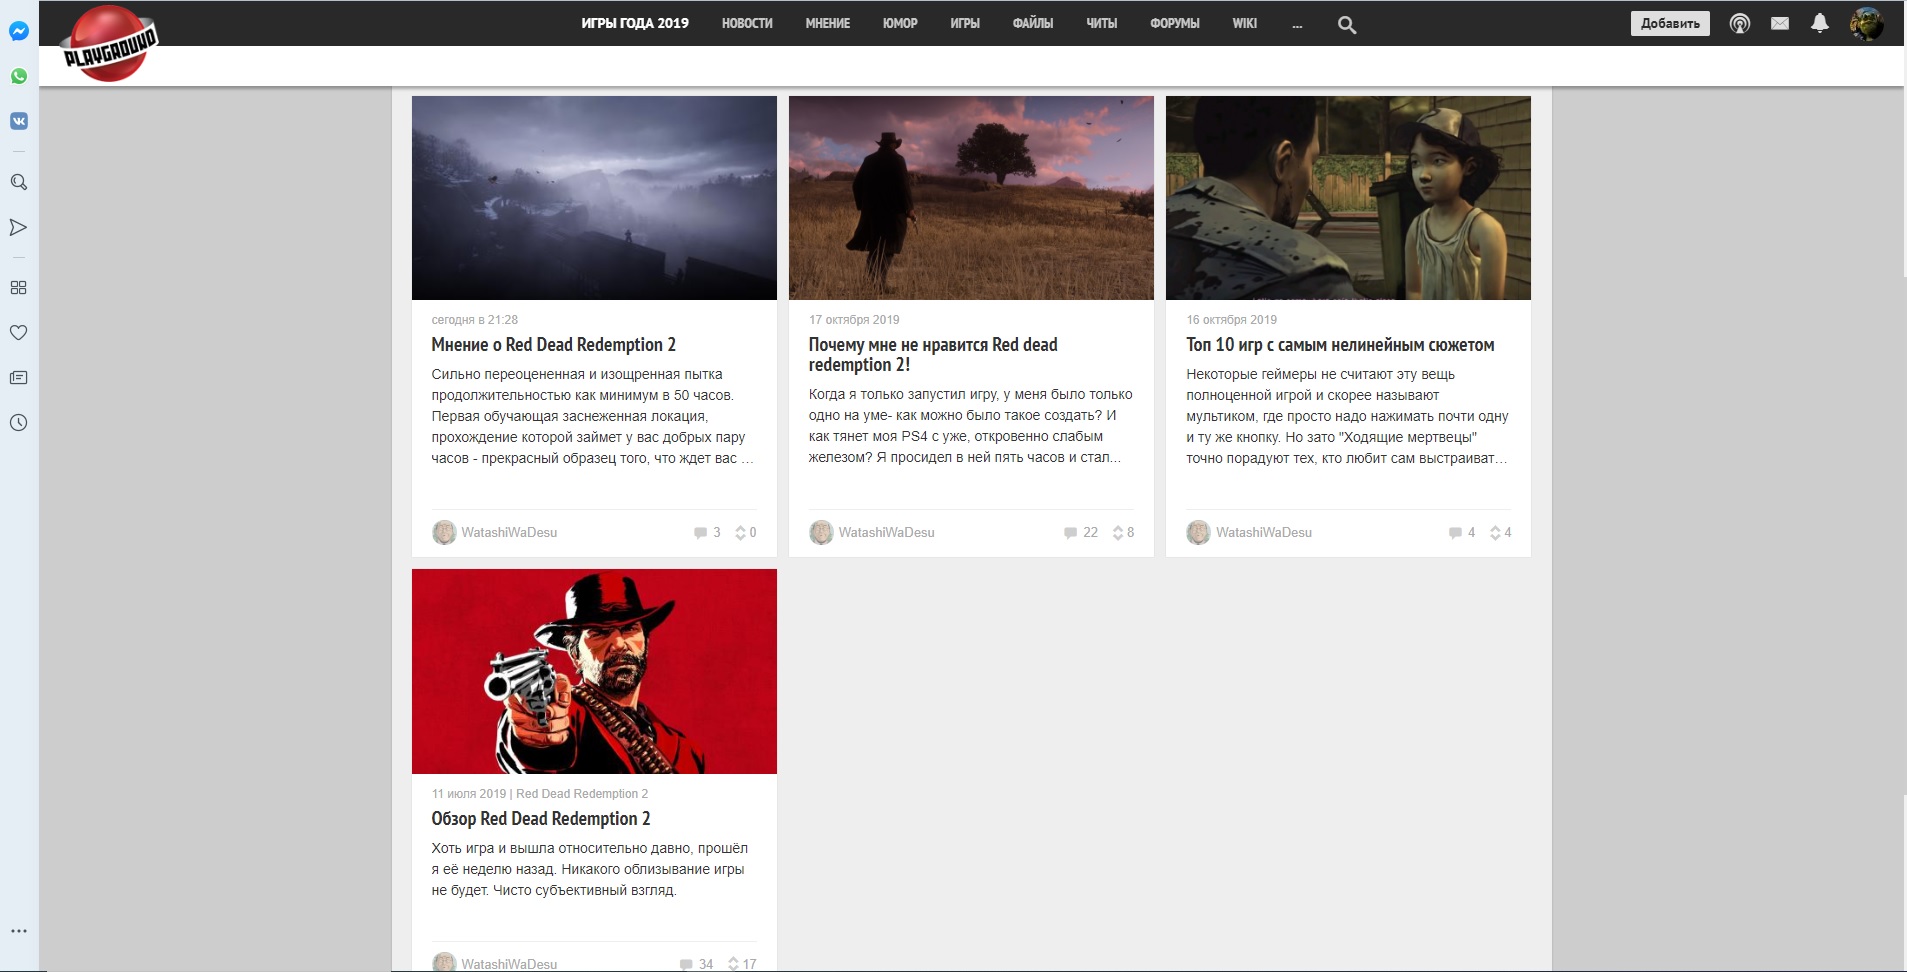Open the НОВОСТИ menu item
Screen dimensions: 1907x972
[x=747, y=23]
